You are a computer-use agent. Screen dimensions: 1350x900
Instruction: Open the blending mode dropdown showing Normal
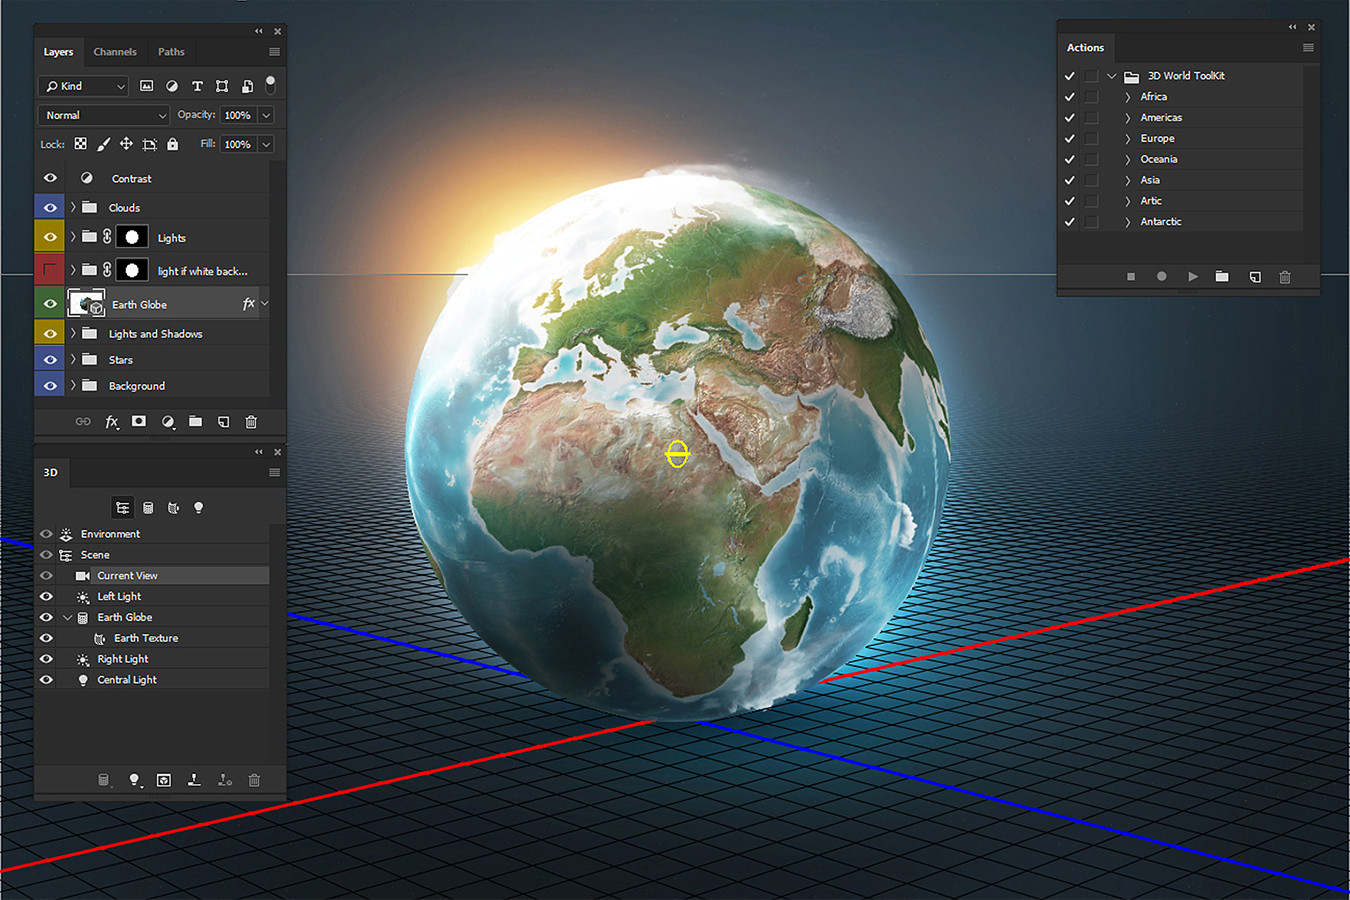103,115
